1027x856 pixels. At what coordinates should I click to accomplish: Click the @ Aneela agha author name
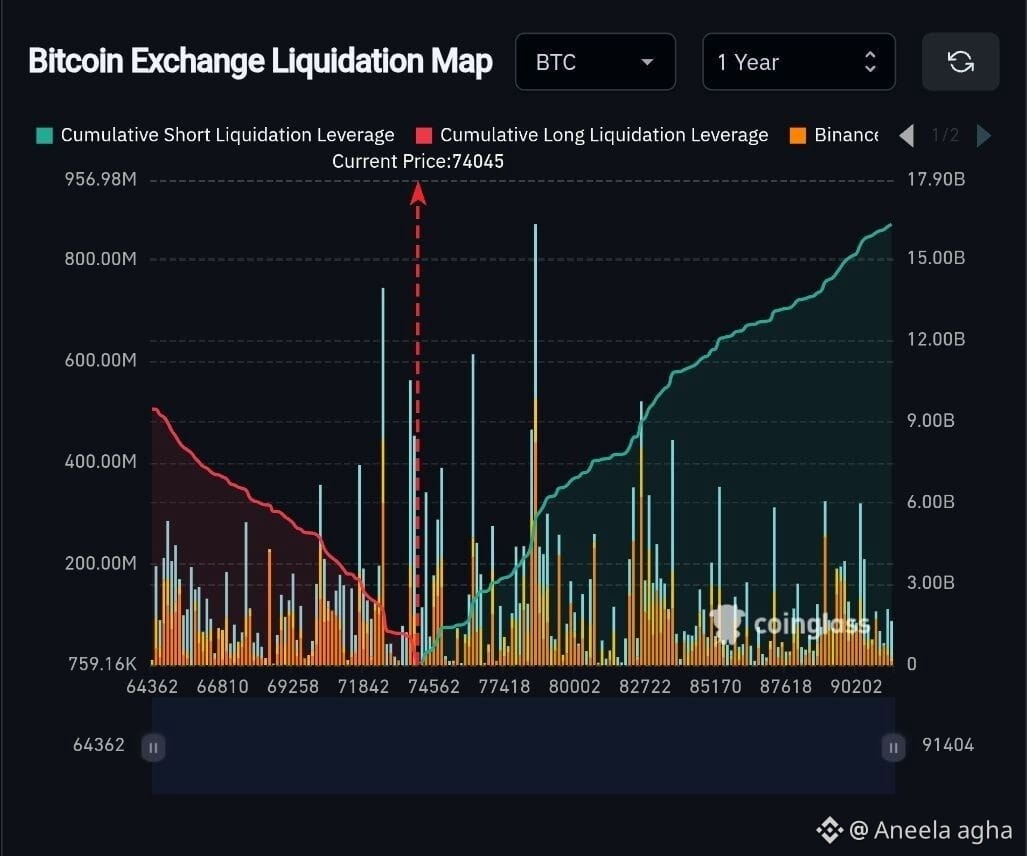[931, 830]
